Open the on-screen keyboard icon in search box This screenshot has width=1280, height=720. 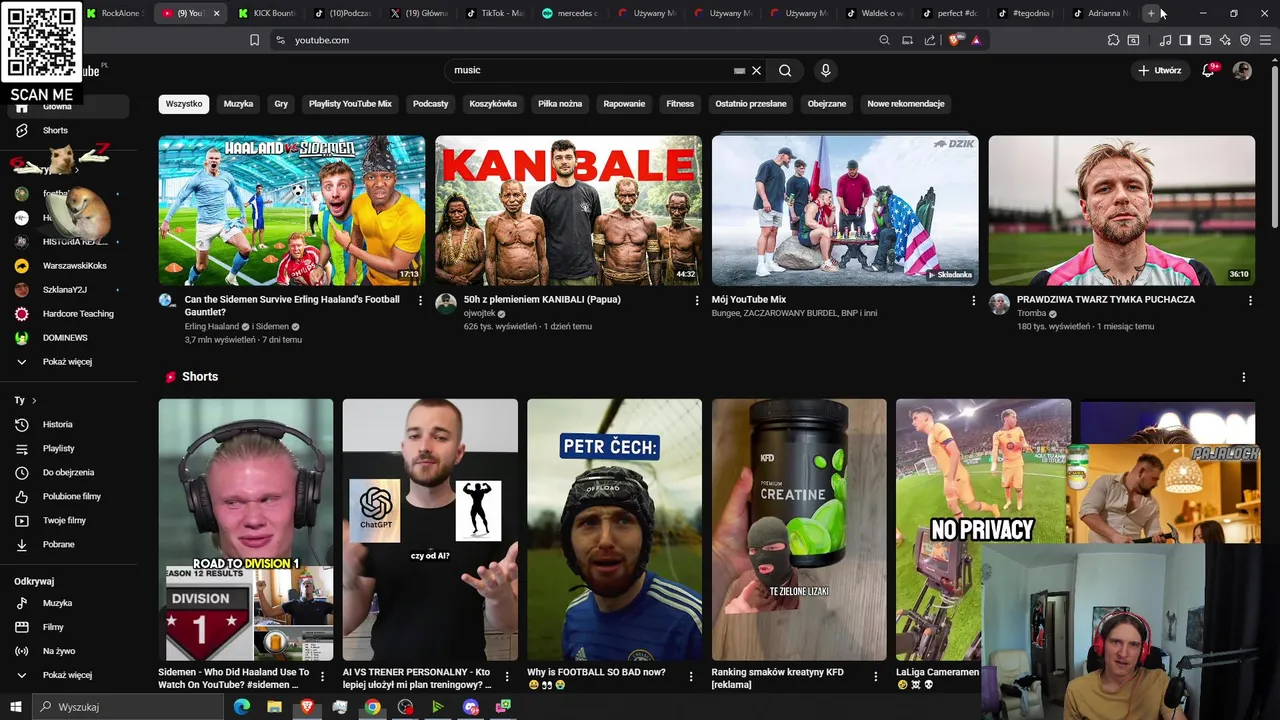(x=739, y=70)
